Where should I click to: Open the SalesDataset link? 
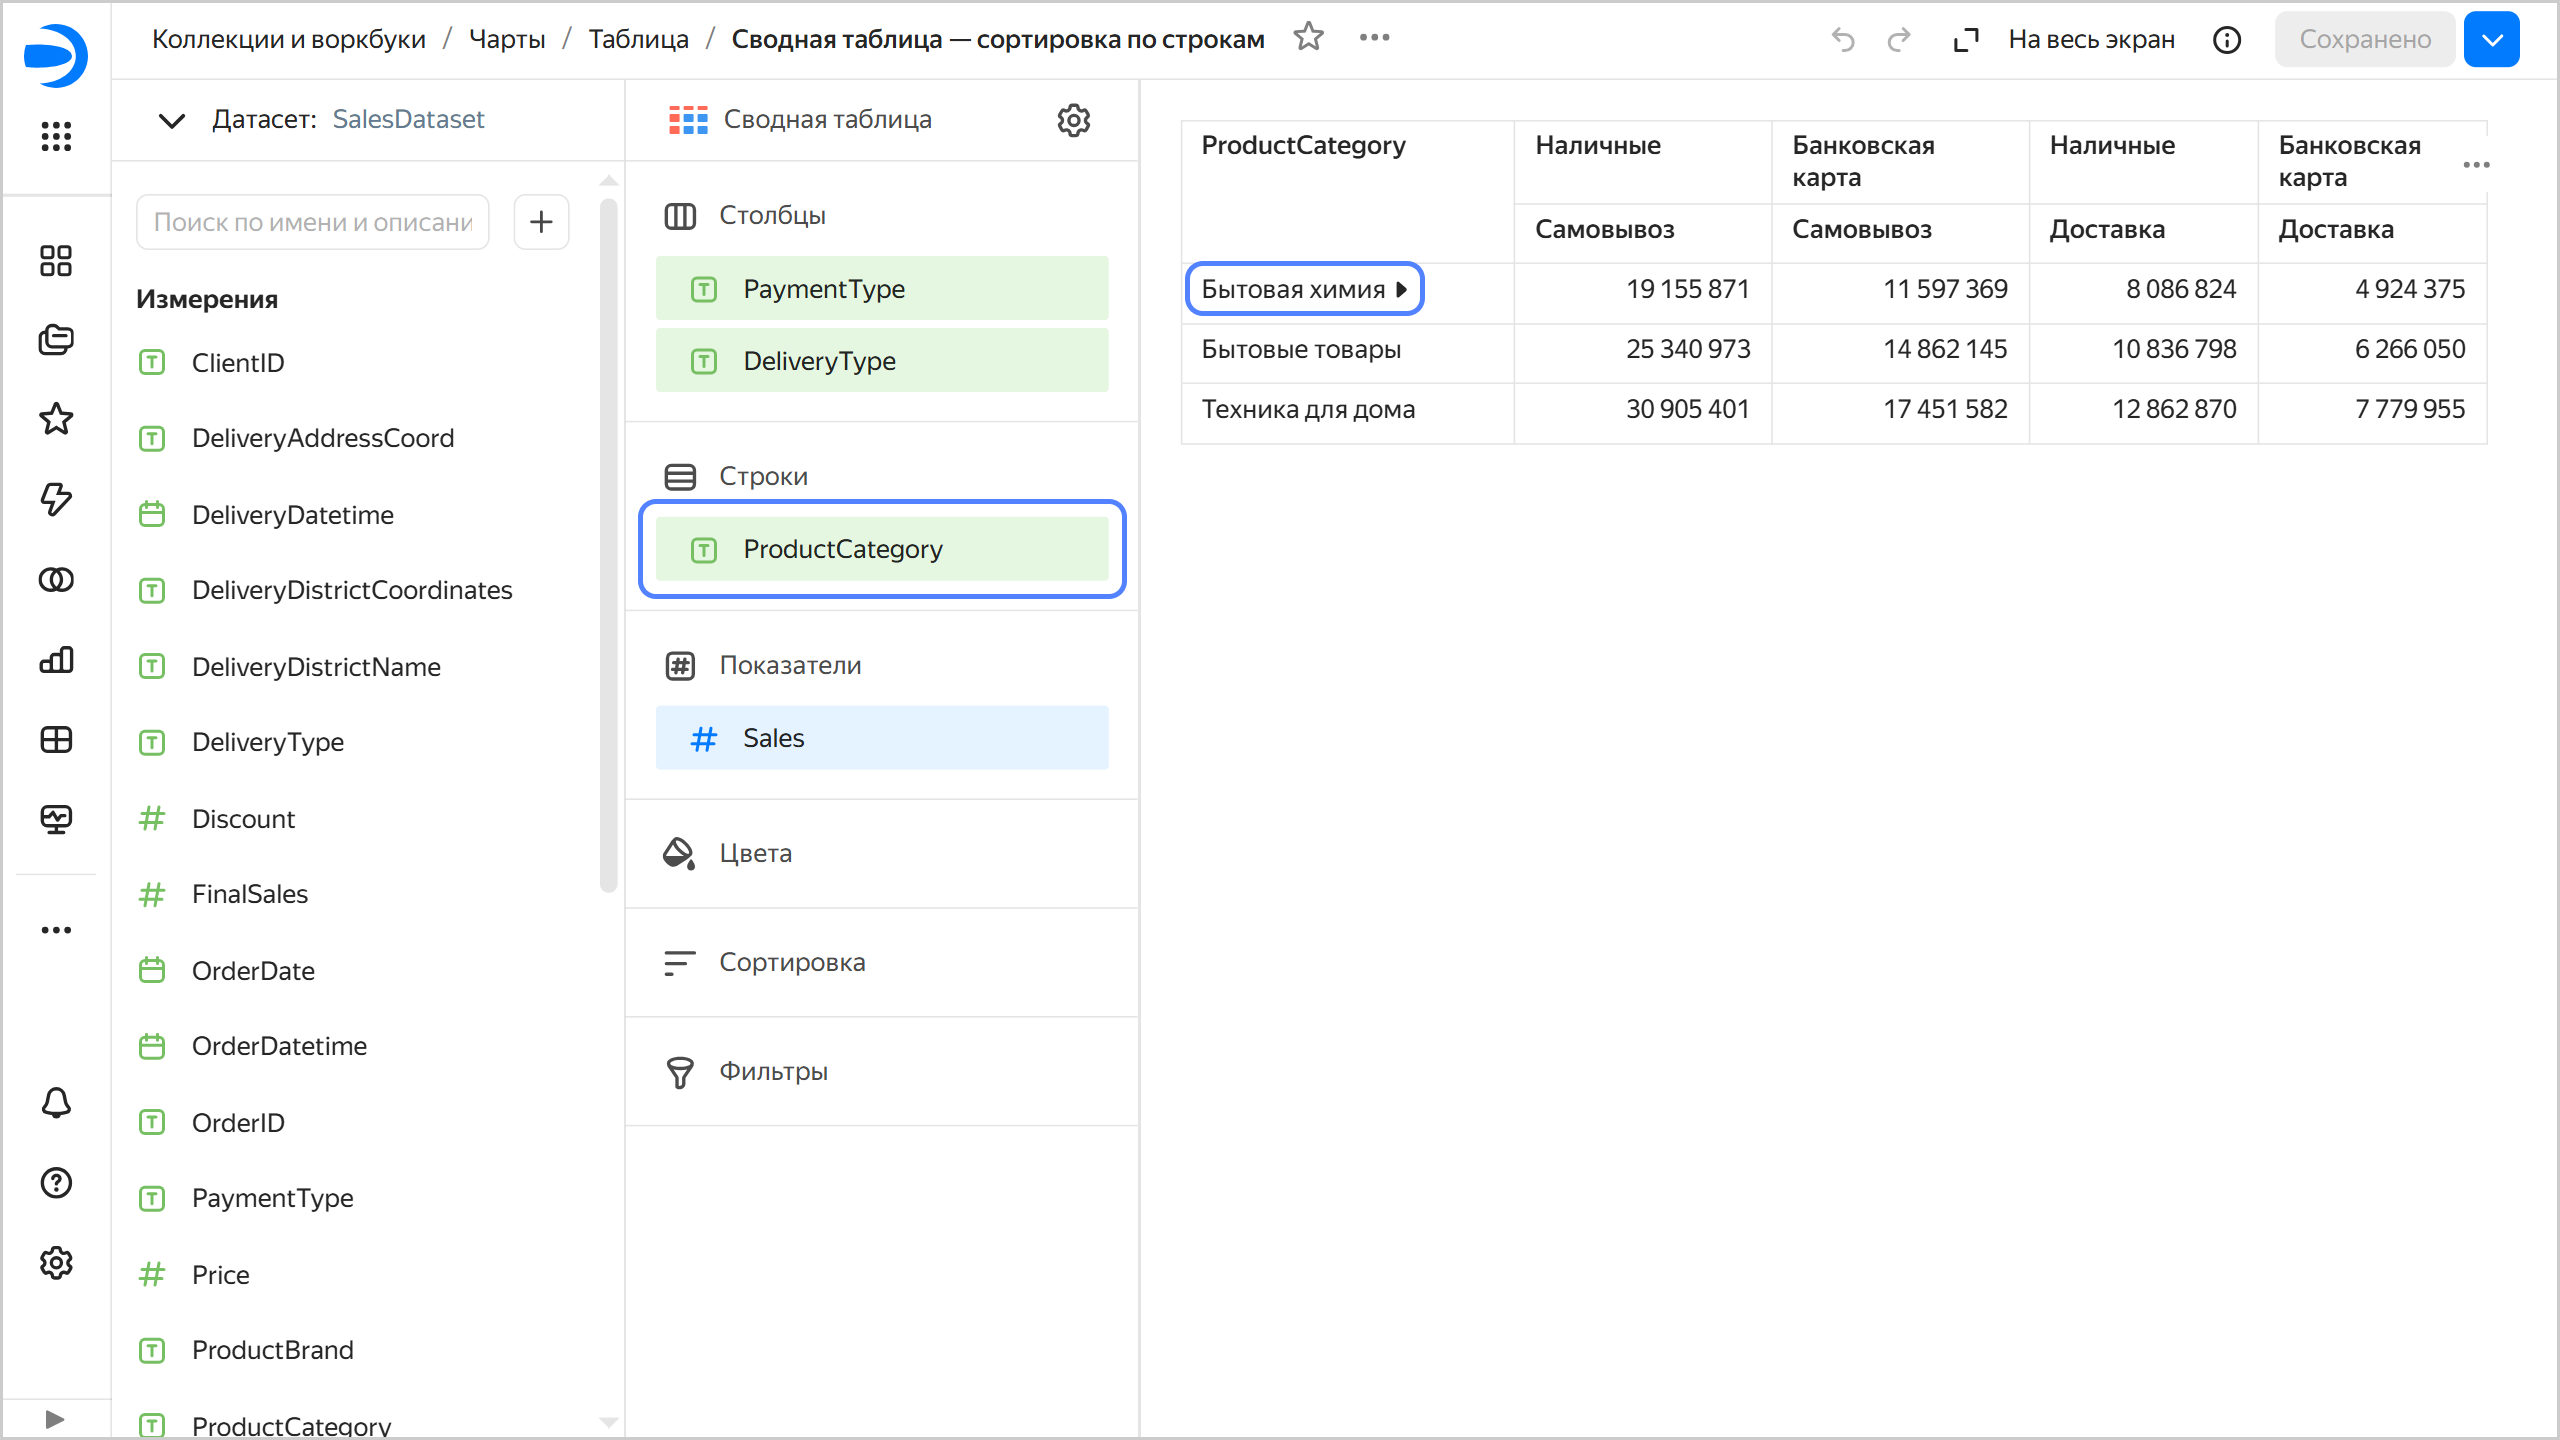click(x=408, y=119)
